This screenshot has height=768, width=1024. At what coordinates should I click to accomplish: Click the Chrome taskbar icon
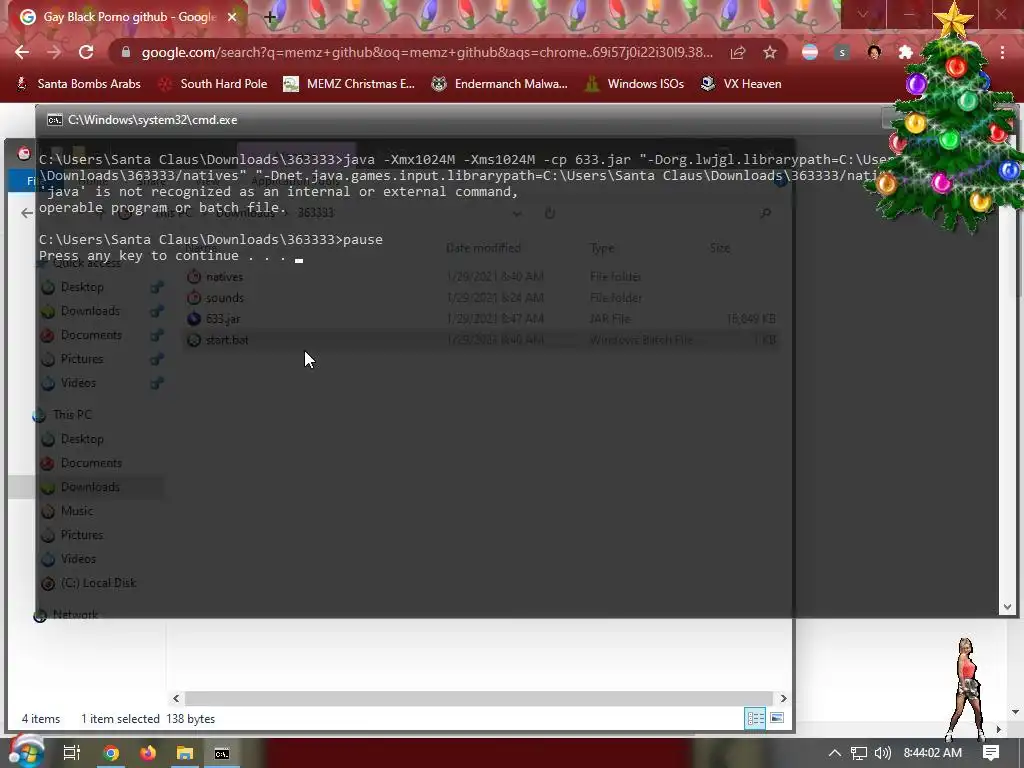[111, 753]
